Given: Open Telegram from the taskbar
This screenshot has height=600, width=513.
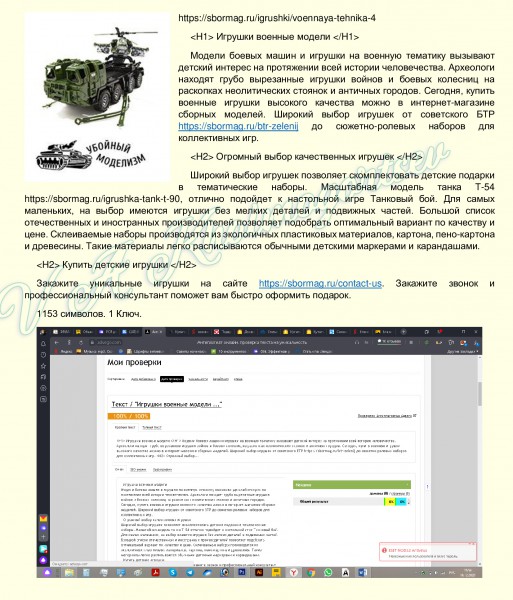Looking at the screenshot, I should (190, 572).
